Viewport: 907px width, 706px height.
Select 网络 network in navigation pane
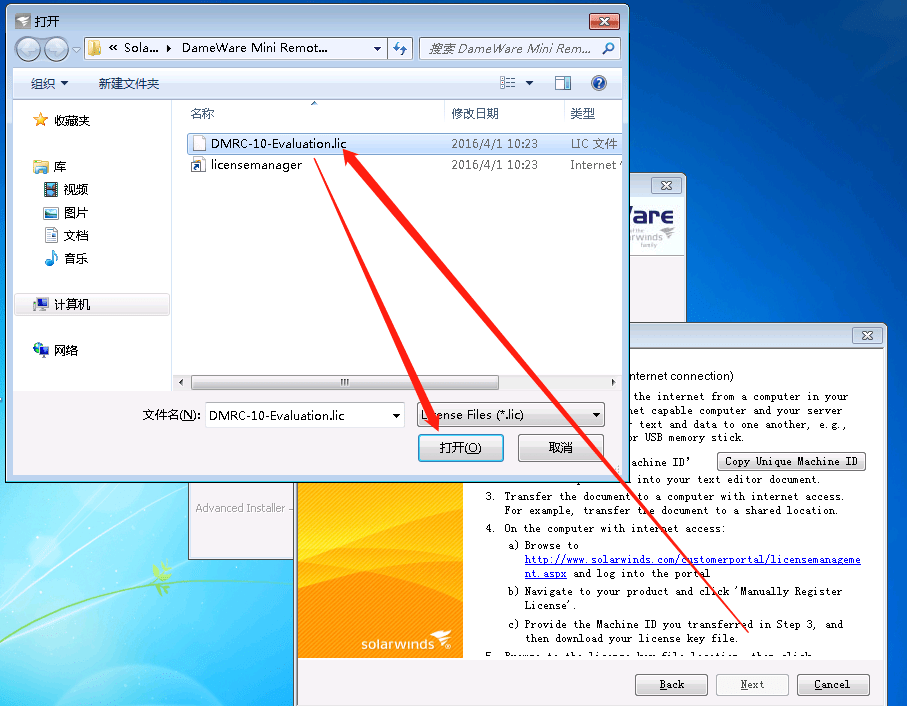click(x=65, y=350)
